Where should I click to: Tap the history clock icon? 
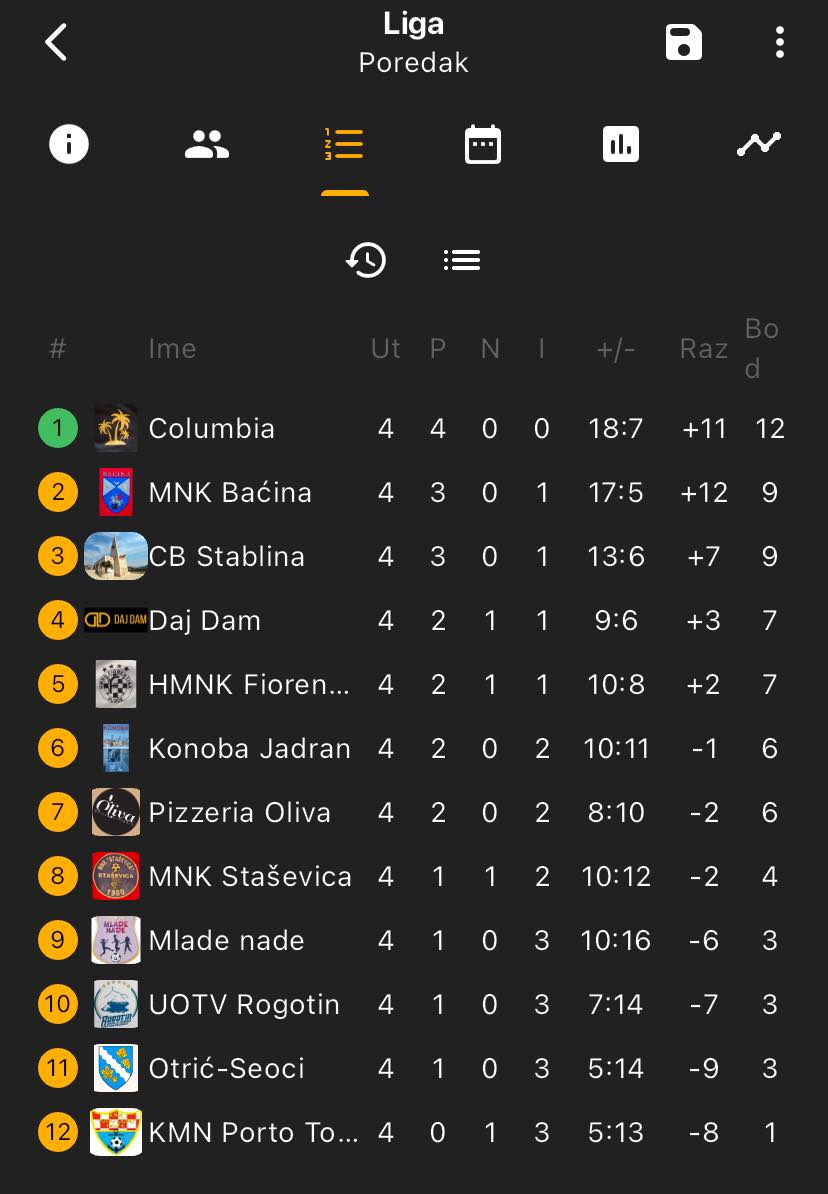(366, 260)
